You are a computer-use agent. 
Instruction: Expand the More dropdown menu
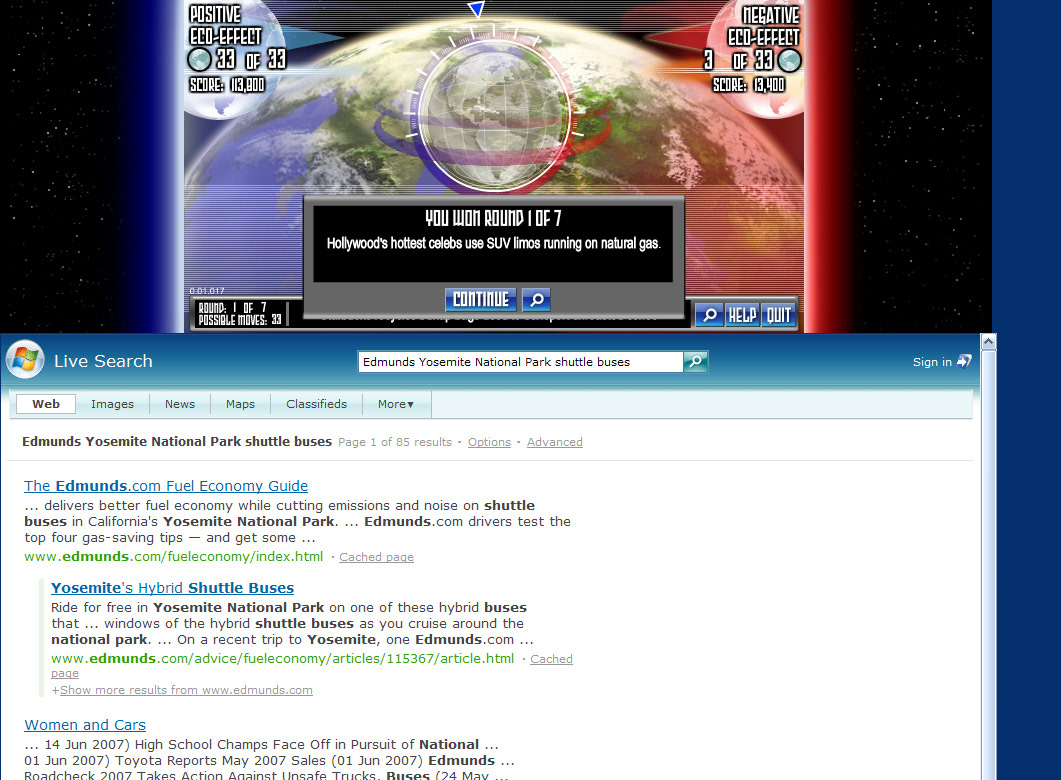tap(396, 404)
